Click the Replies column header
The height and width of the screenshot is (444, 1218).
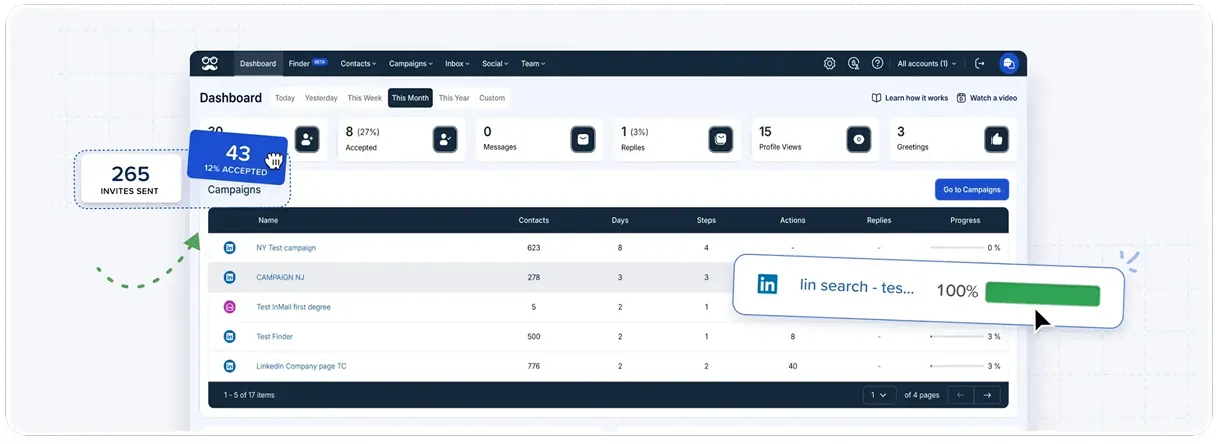click(x=879, y=220)
